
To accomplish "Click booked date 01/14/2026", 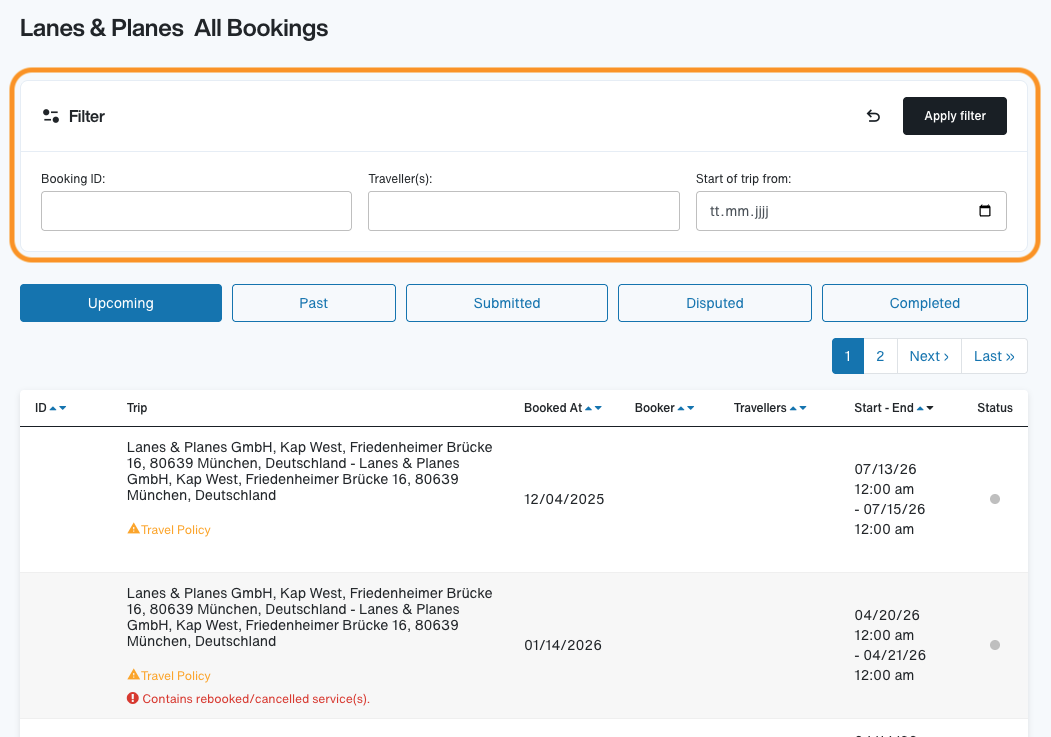I will point(562,645).
